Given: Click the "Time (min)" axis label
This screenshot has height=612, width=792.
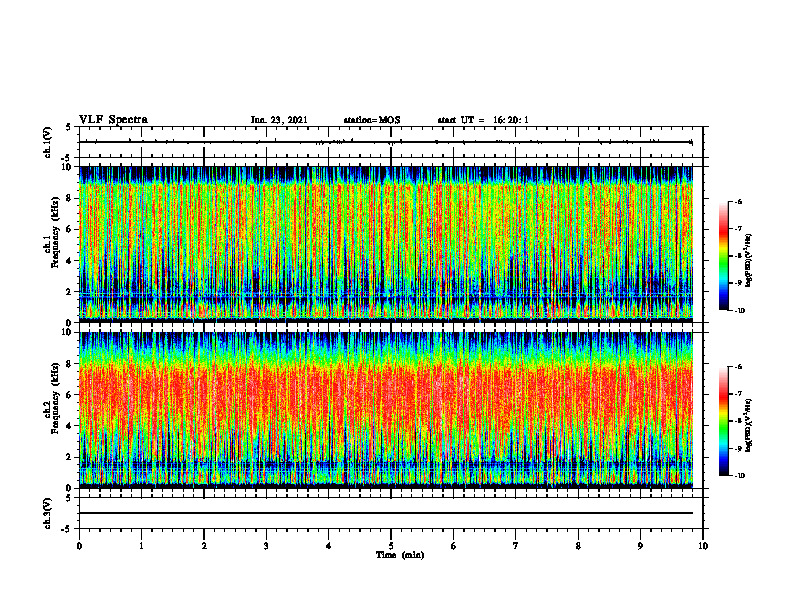Looking at the screenshot, I should [x=400, y=555].
